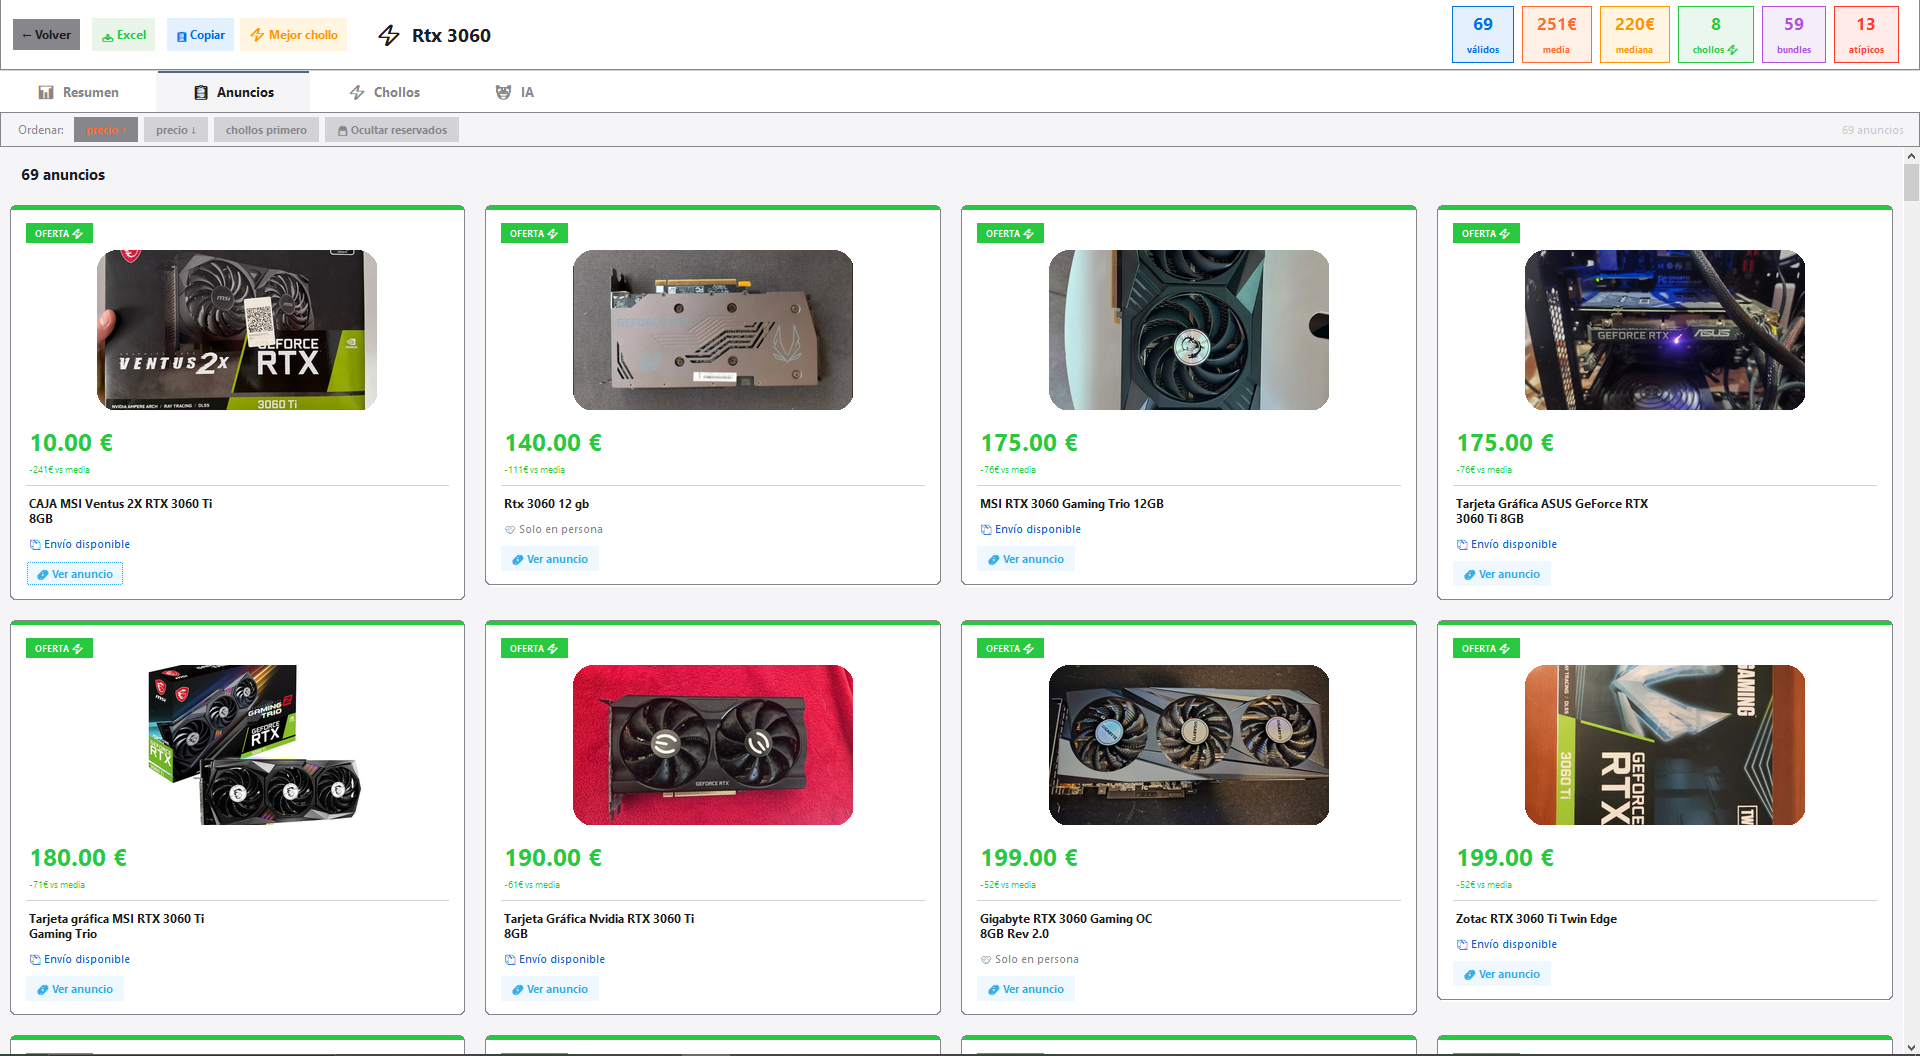The width and height of the screenshot is (1920, 1056).
Task: Click the lightning bolt icon beside Rtx 3060 title
Action: (x=389, y=36)
